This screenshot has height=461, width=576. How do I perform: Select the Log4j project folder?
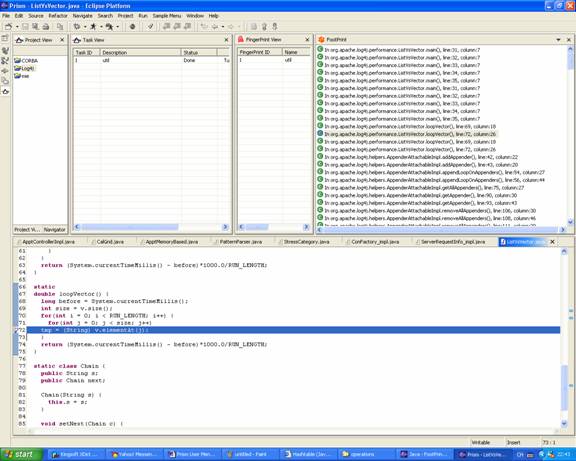24,68
